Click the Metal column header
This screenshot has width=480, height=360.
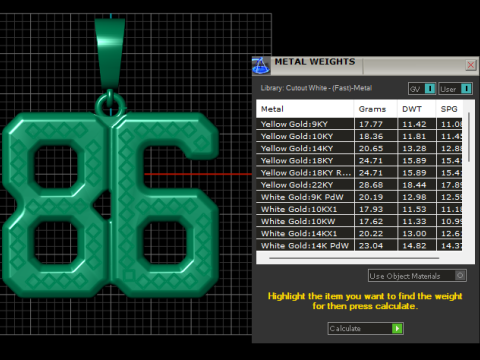pos(305,109)
